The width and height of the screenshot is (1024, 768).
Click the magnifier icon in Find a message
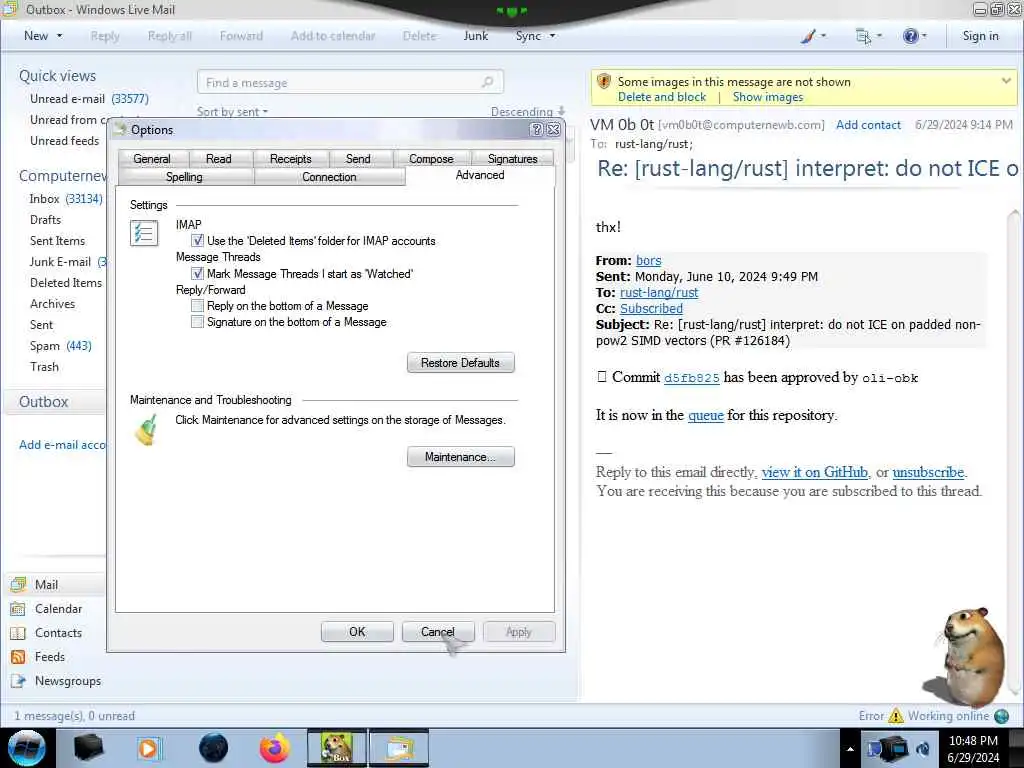[x=487, y=82]
